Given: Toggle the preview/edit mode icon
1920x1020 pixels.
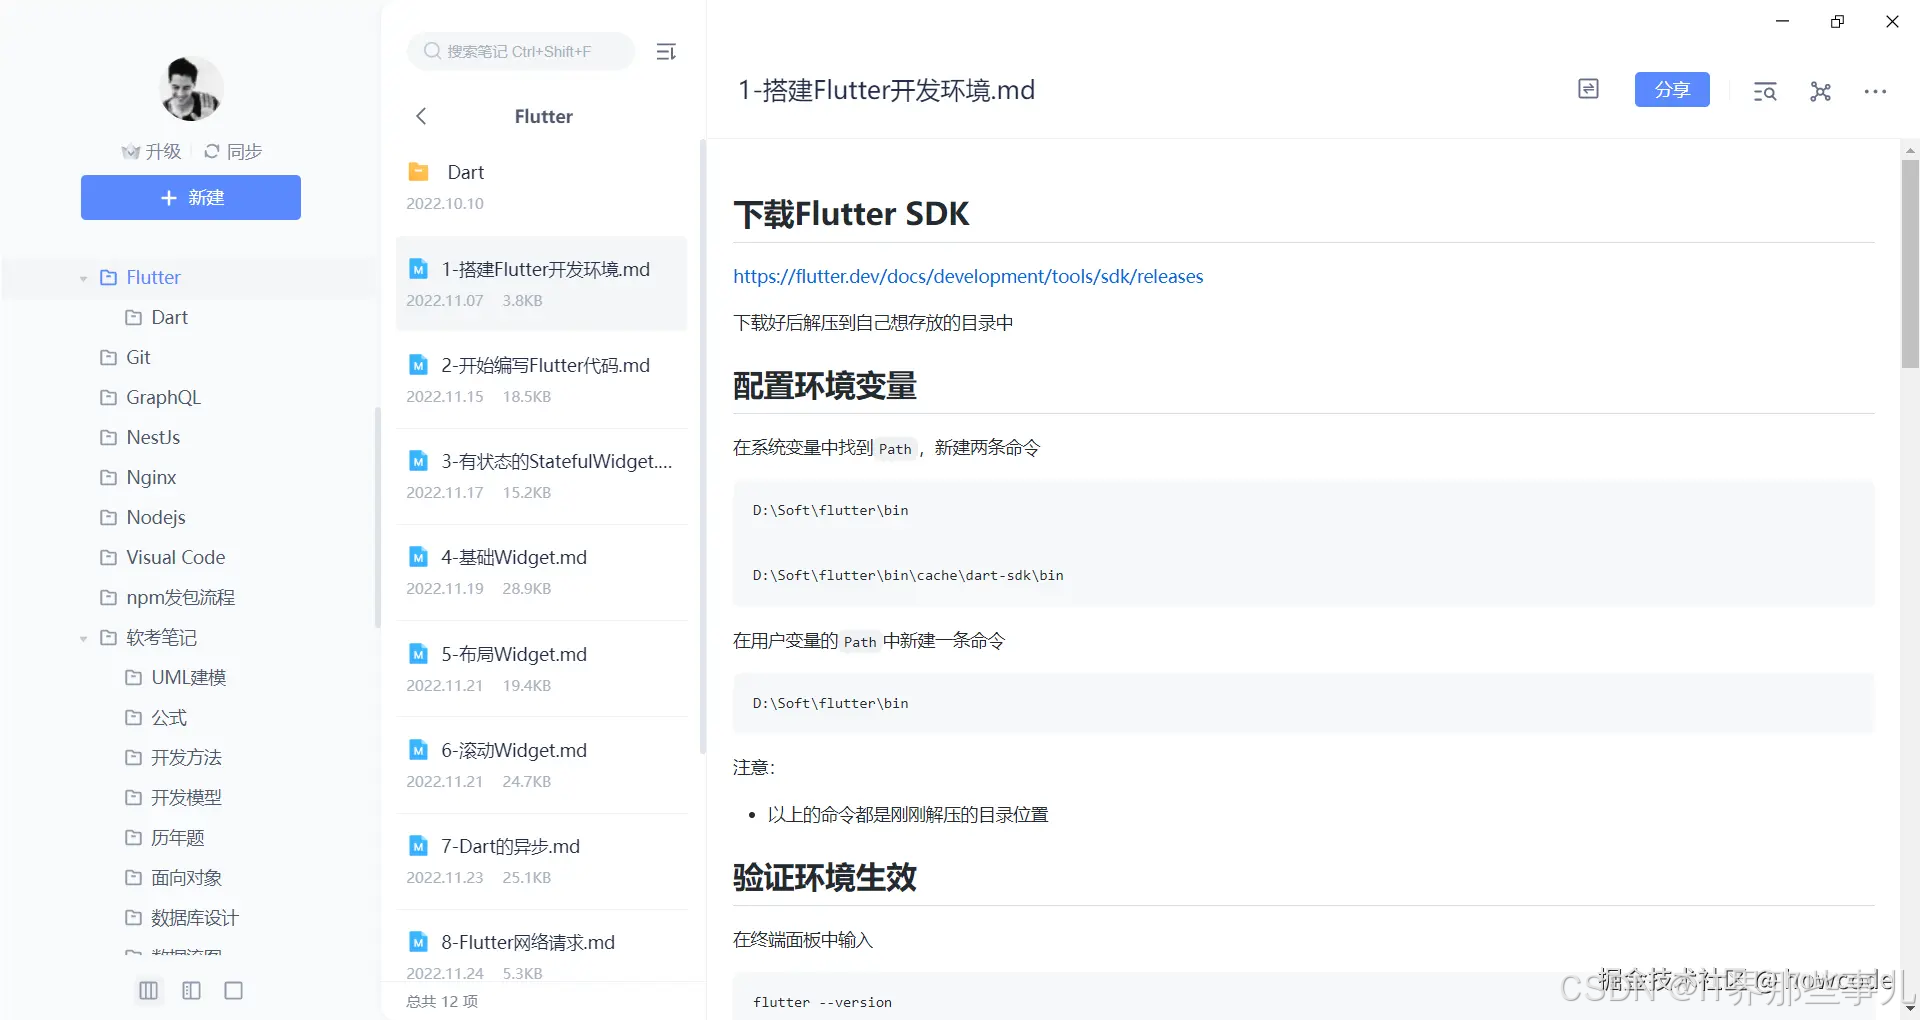Looking at the screenshot, I should pos(1588,89).
